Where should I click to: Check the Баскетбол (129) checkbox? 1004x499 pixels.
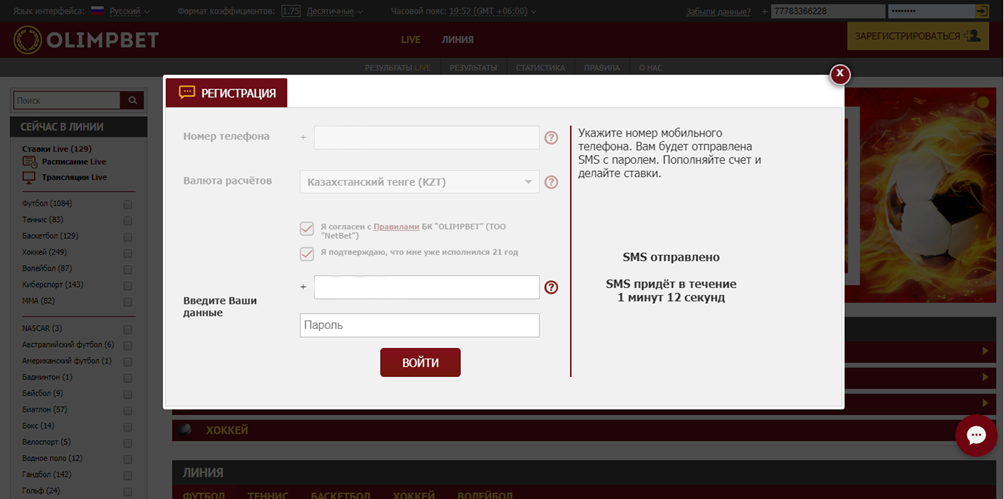coord(127,237)
